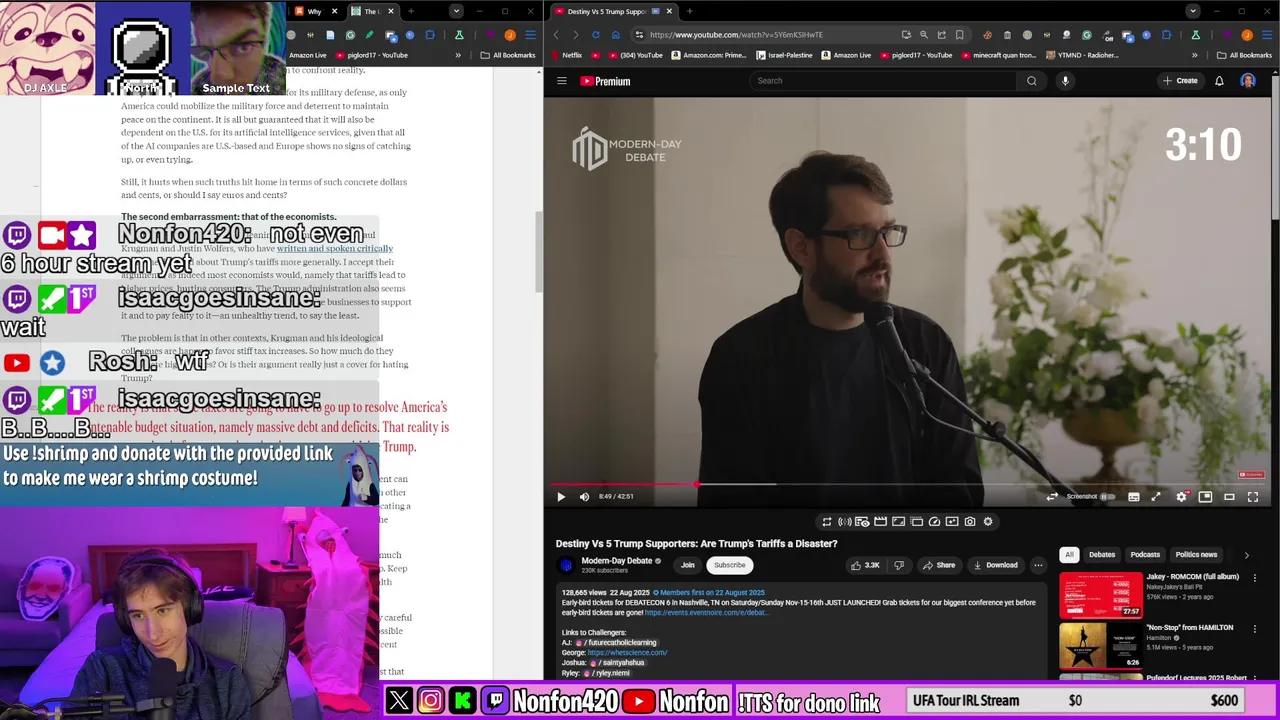Go to browser home page
This screenshot has height=720, width=1280.
click(615, 35)
